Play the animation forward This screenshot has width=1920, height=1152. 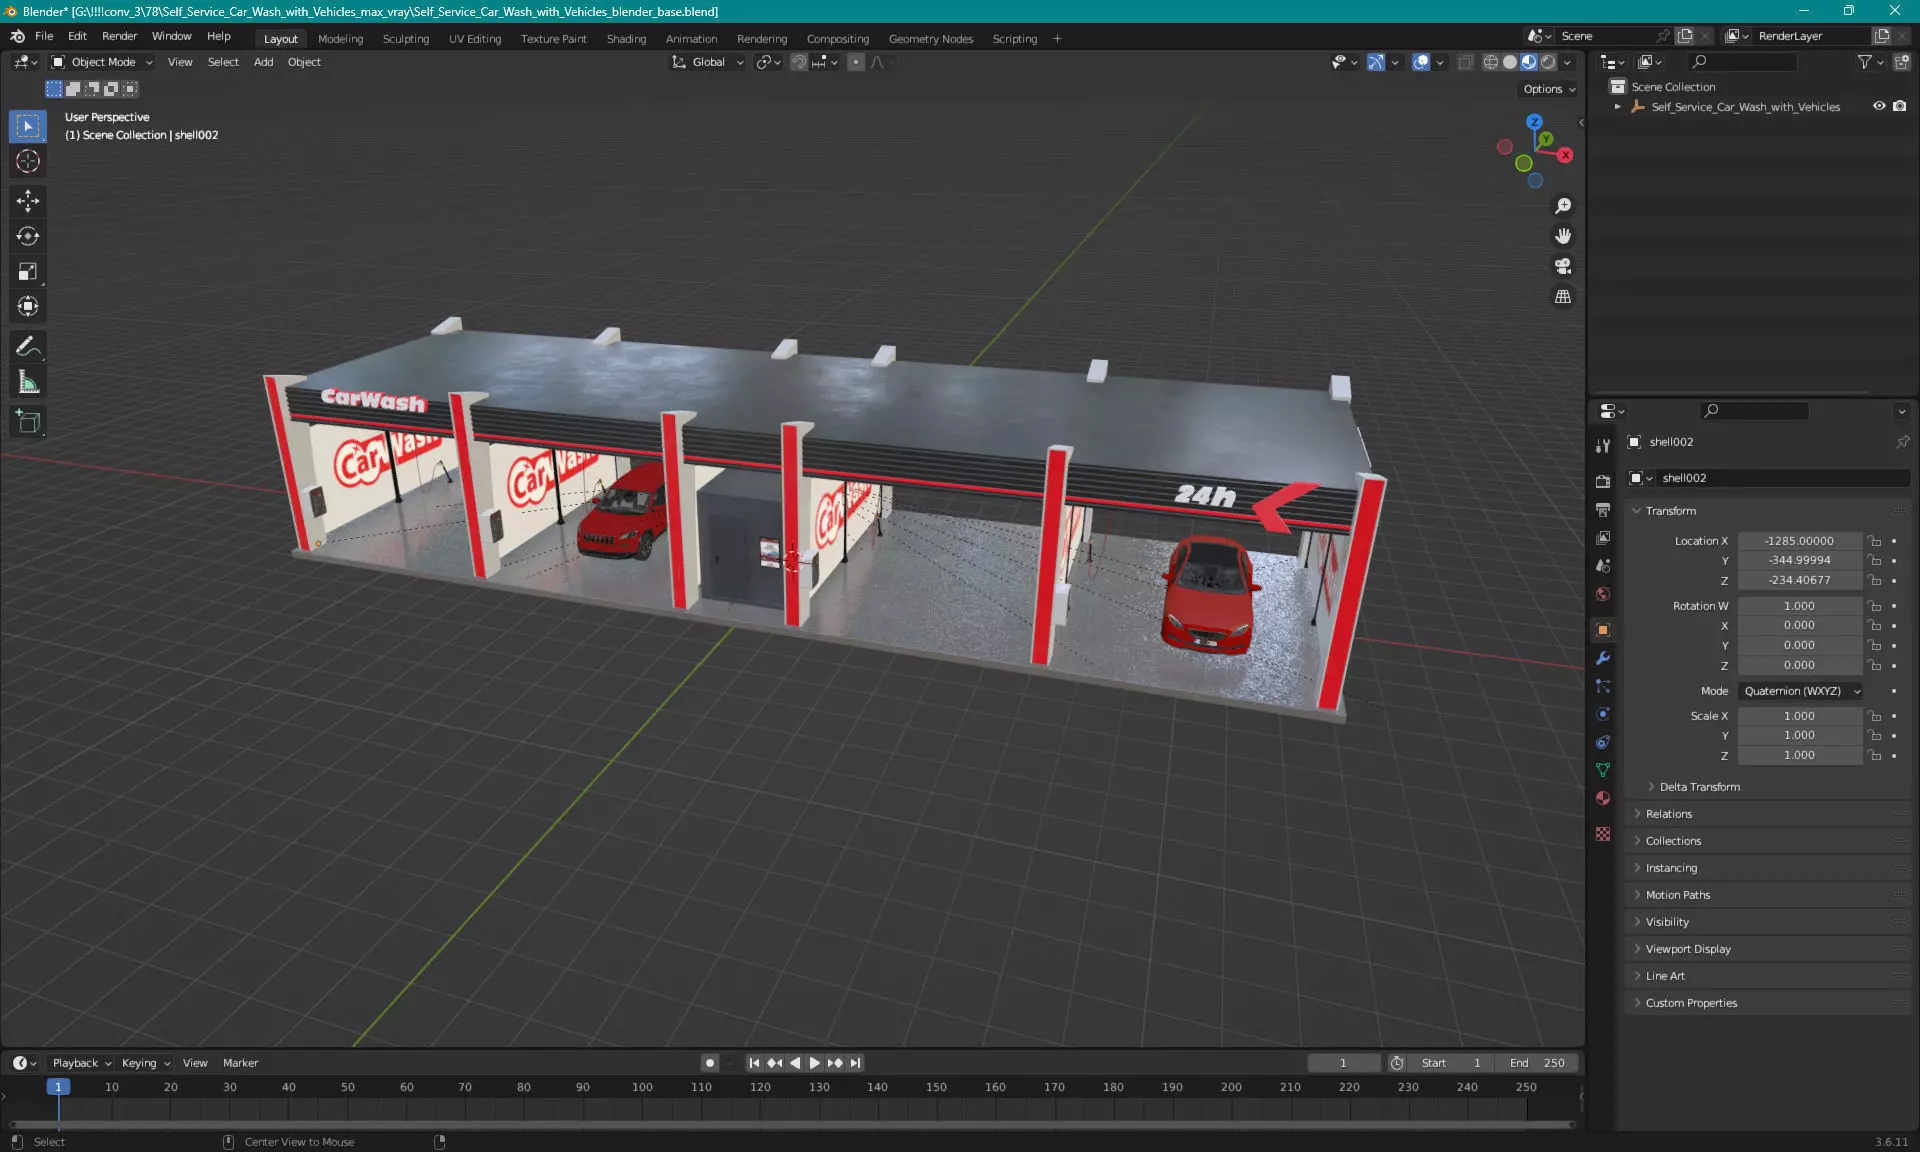coord(814,1063)
